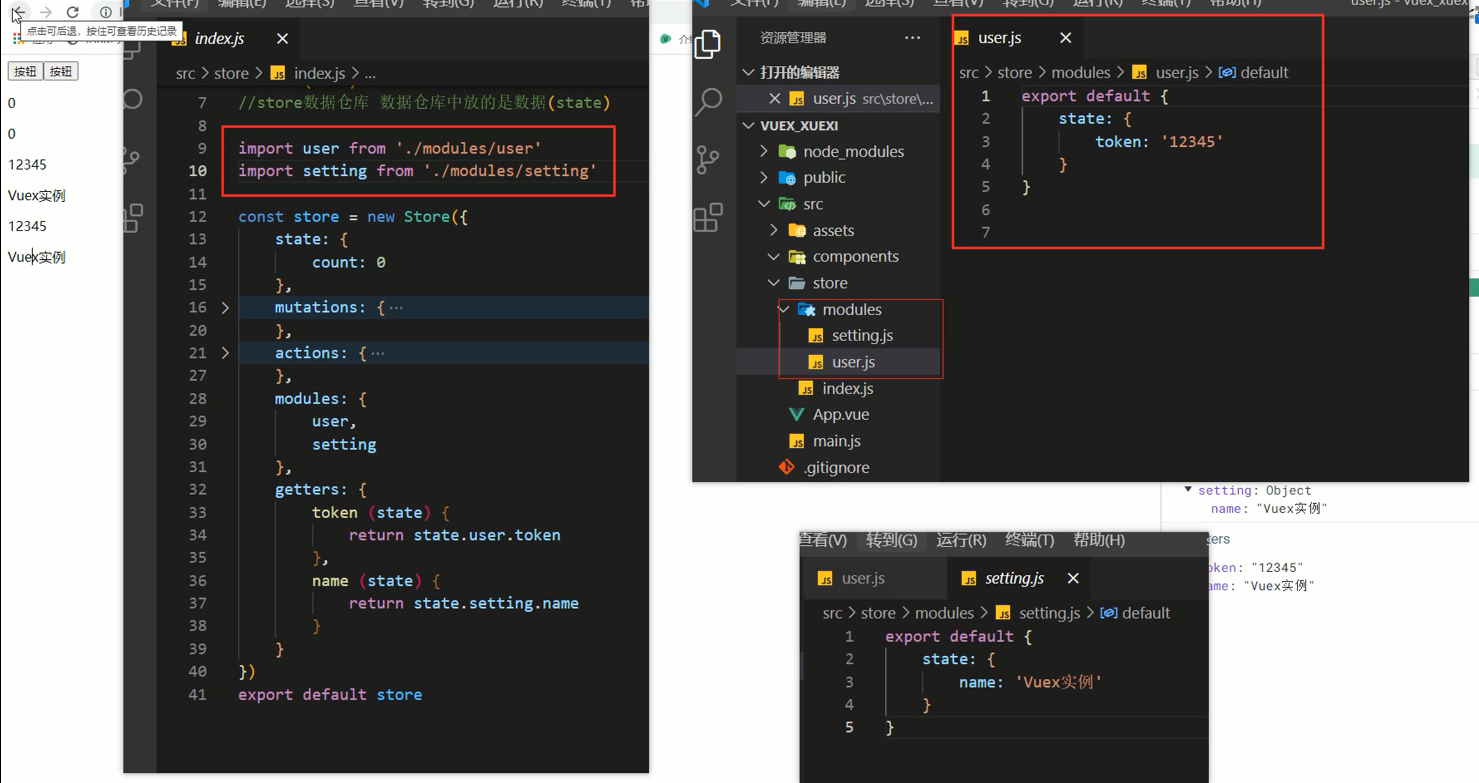Close the user.js tab in right window
Viewport: 1479px width, 783px height.
pos(1065,38)
